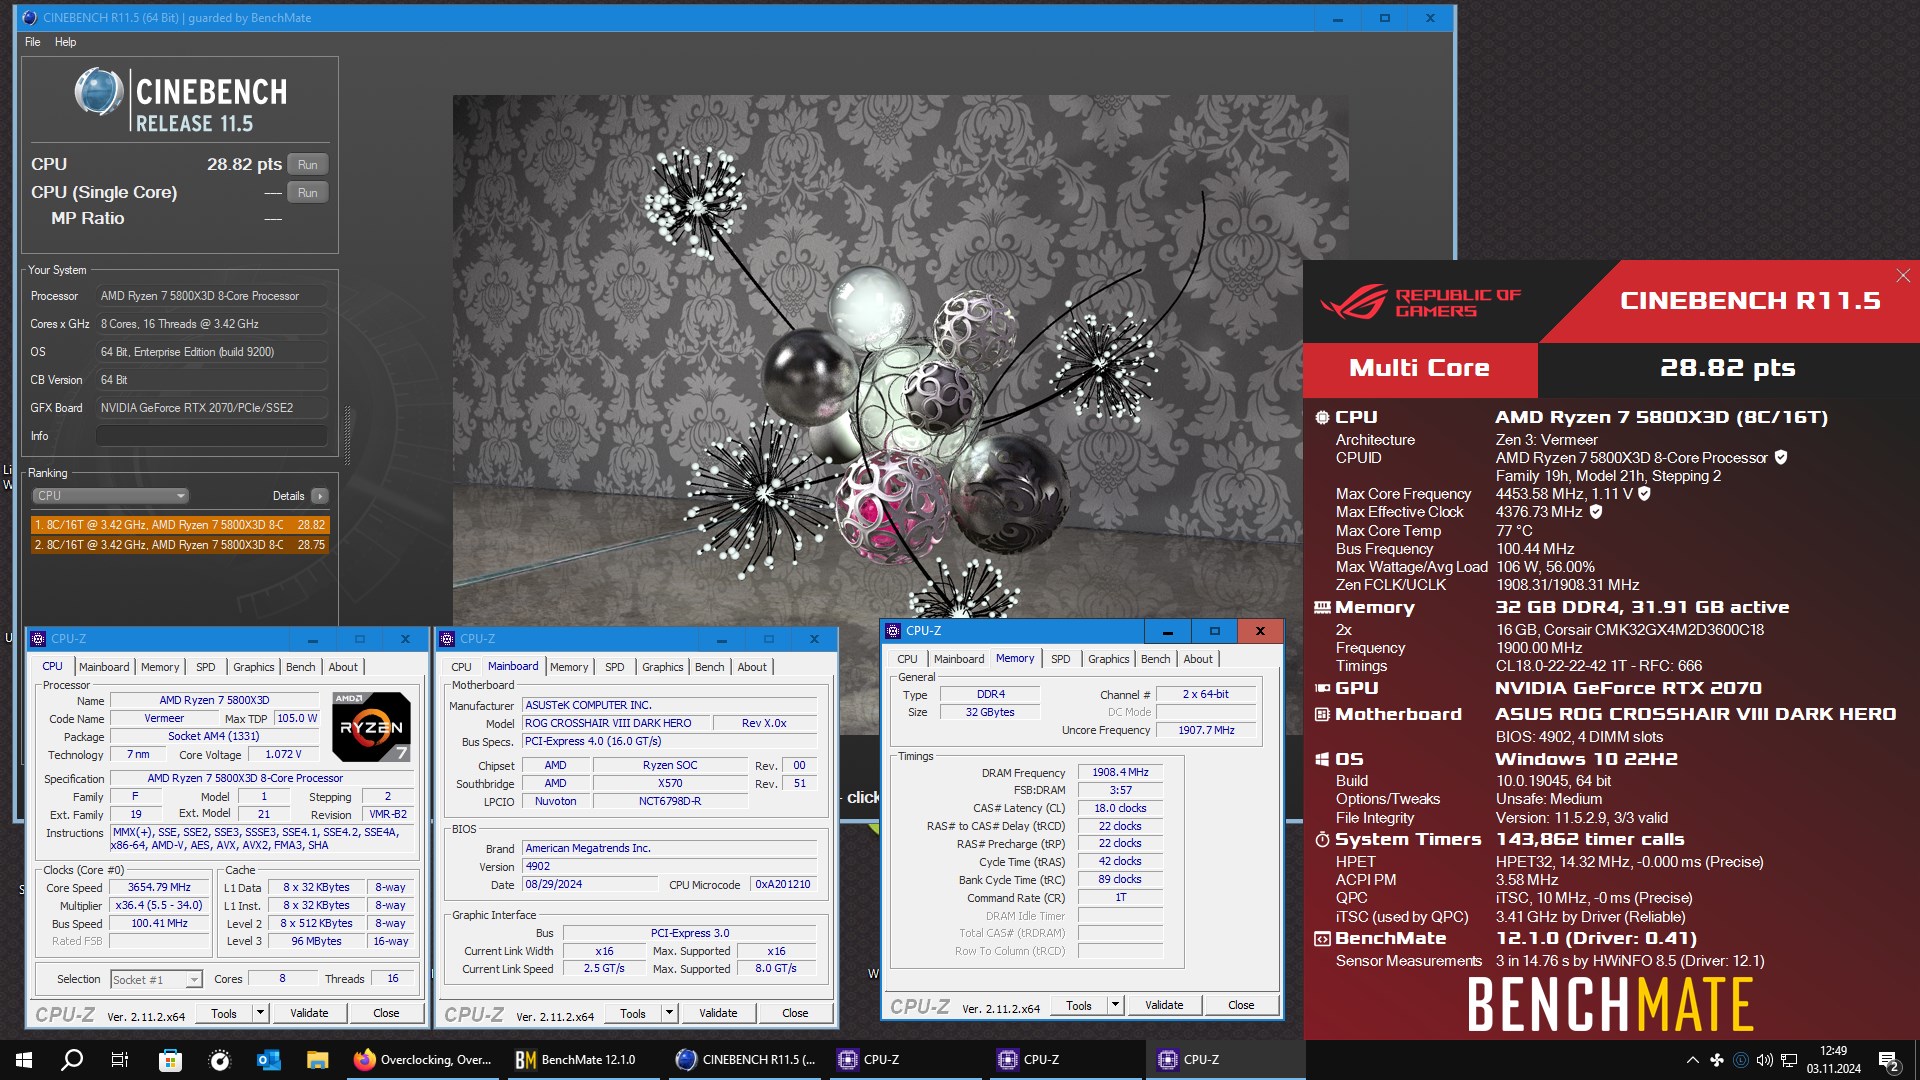Viewport: 1920px width, 1080px height.
Task: Switch to BenchMate 12.1.0 taskbar item
Action: coord(583,1060)
